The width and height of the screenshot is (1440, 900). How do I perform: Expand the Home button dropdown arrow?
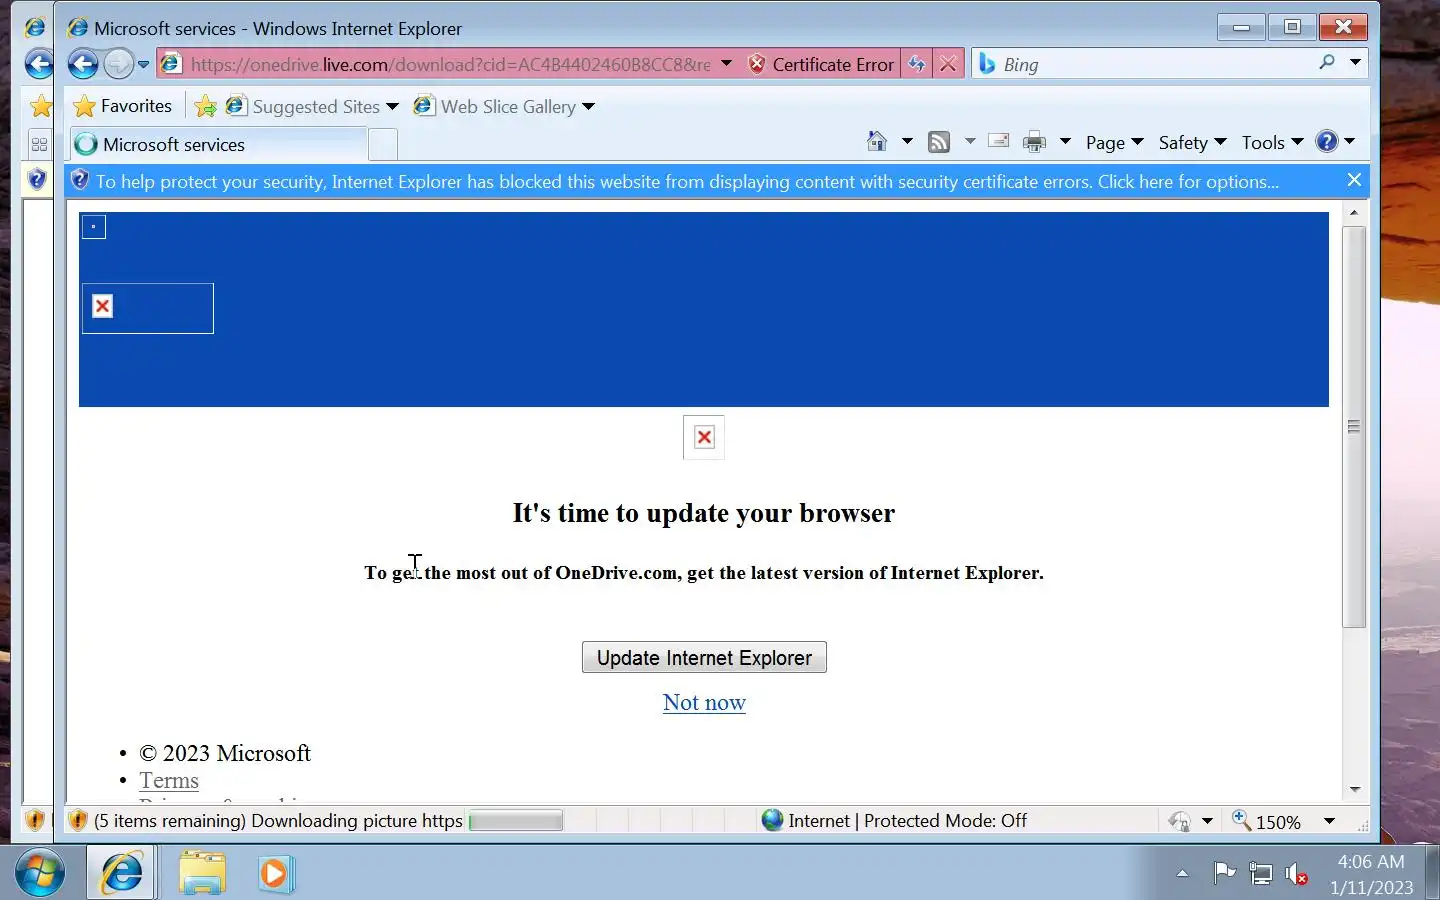pyautogui.click(x=907, y=142)
